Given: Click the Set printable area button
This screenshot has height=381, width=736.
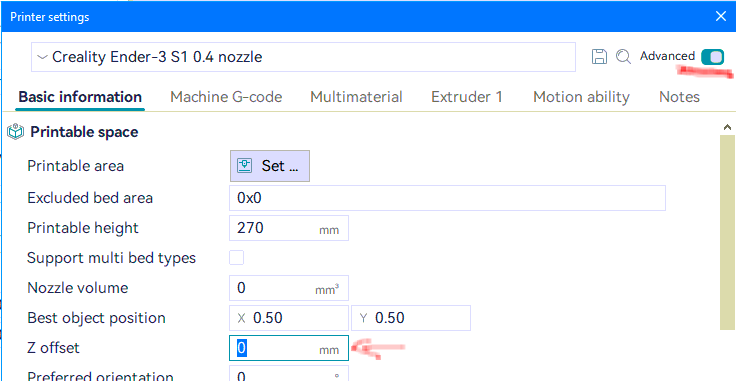Looking at the screenshot, I should pos(269,166).
